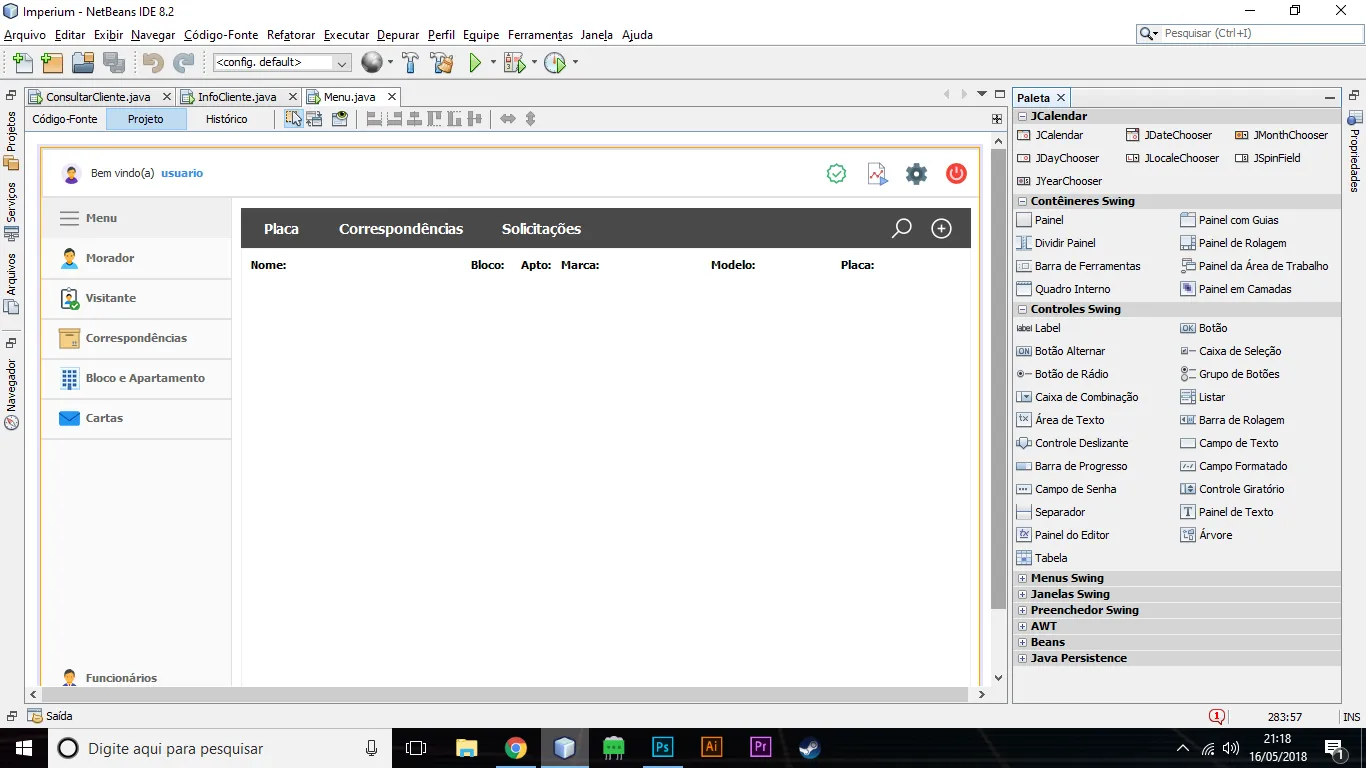
Task: Click the red power icon in form
Action: click(x=957, y=173)
